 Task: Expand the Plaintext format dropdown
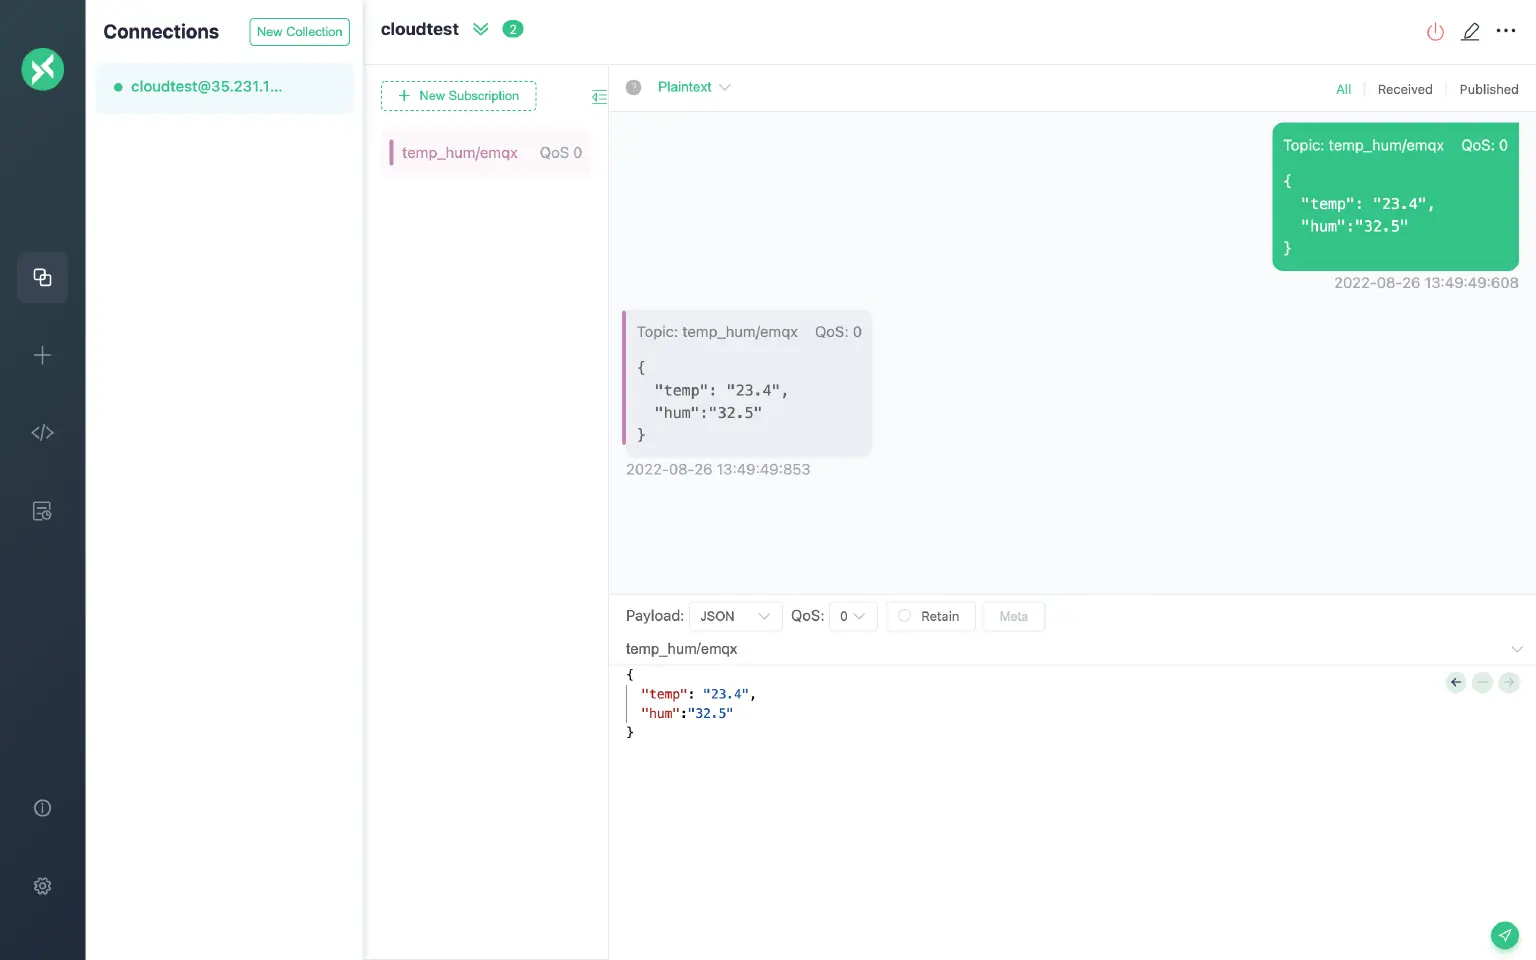694,87
